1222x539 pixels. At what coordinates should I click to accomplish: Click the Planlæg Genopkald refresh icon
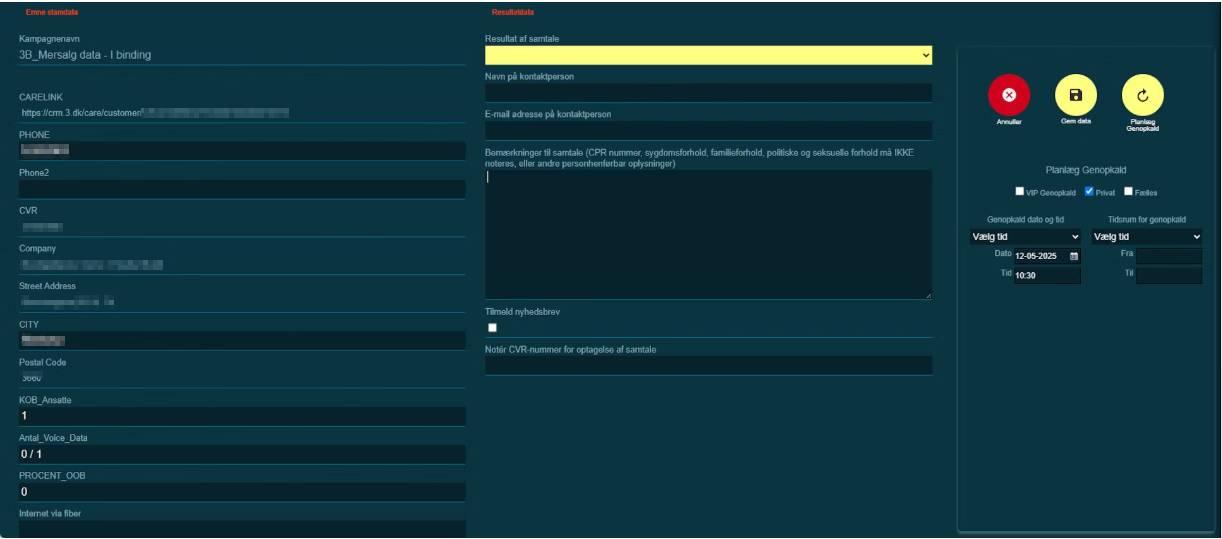(1142, 95)
